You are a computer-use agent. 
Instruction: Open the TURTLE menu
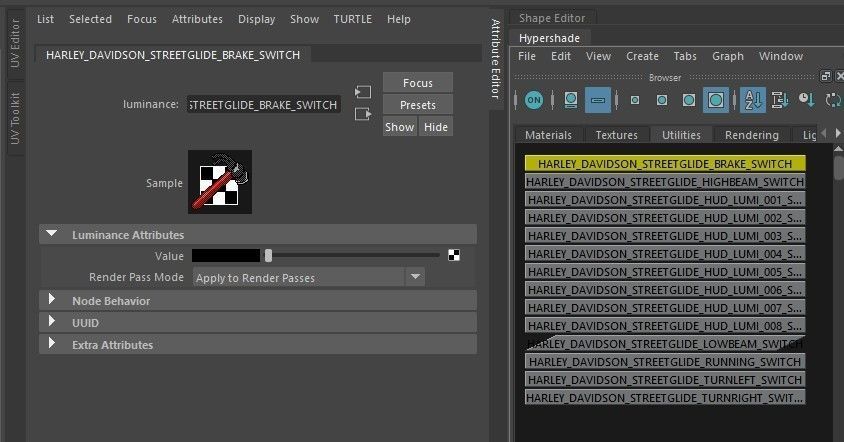[353, 19]
